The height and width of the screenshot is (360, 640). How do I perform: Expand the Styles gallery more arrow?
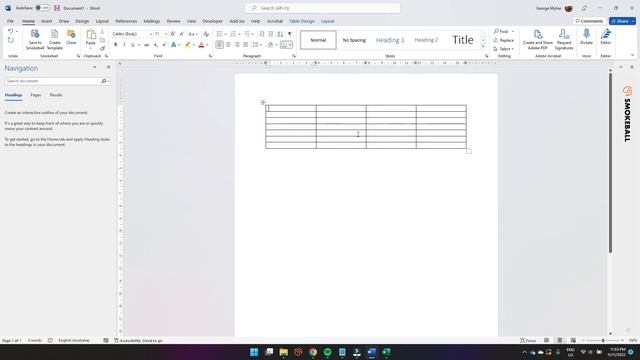click(x=483, y=47)
